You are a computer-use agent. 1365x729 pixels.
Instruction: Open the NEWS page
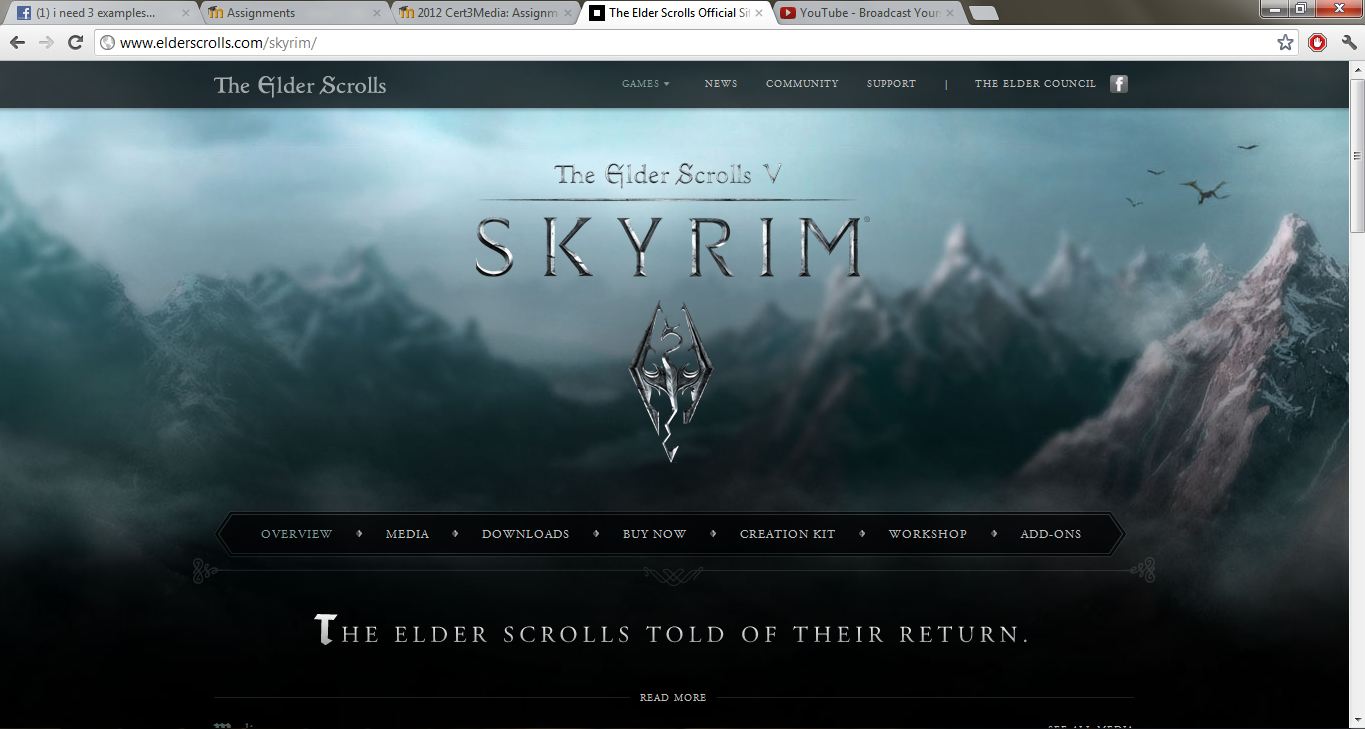point(721,84)
